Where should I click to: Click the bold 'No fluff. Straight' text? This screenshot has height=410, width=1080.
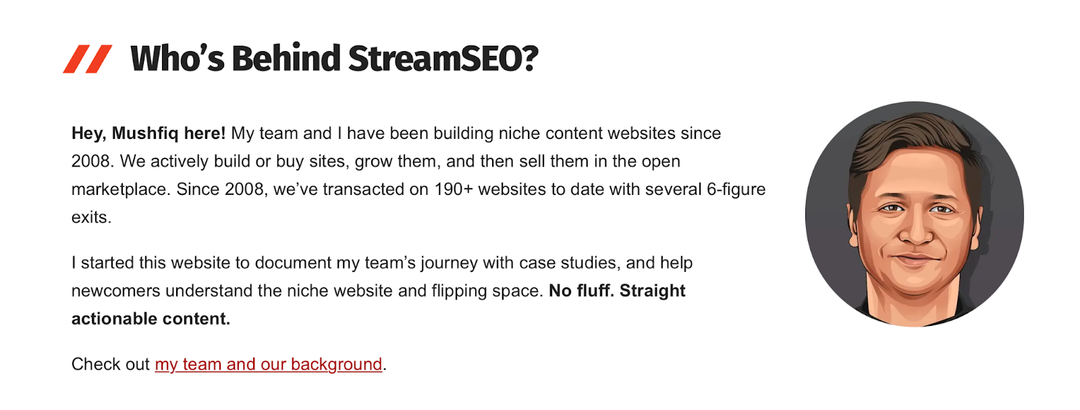pyautogui.click(x=617, y=291)
